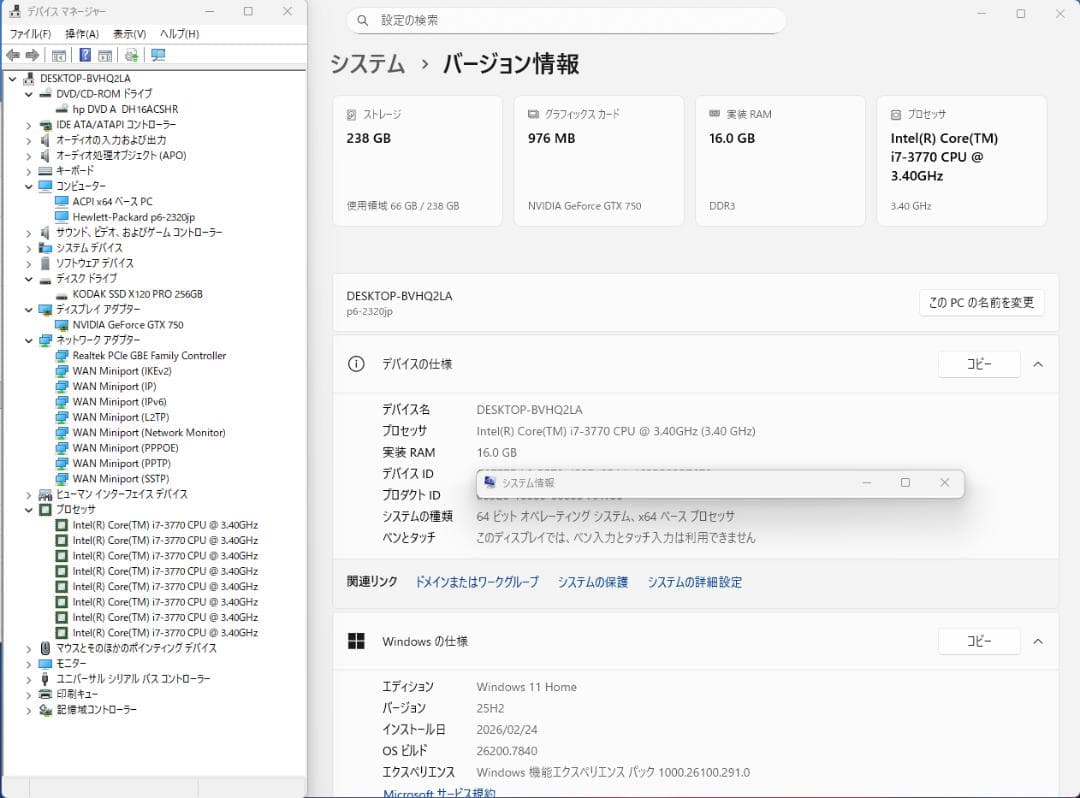Click この PC の名前を変更 button

tap(982, 303)
